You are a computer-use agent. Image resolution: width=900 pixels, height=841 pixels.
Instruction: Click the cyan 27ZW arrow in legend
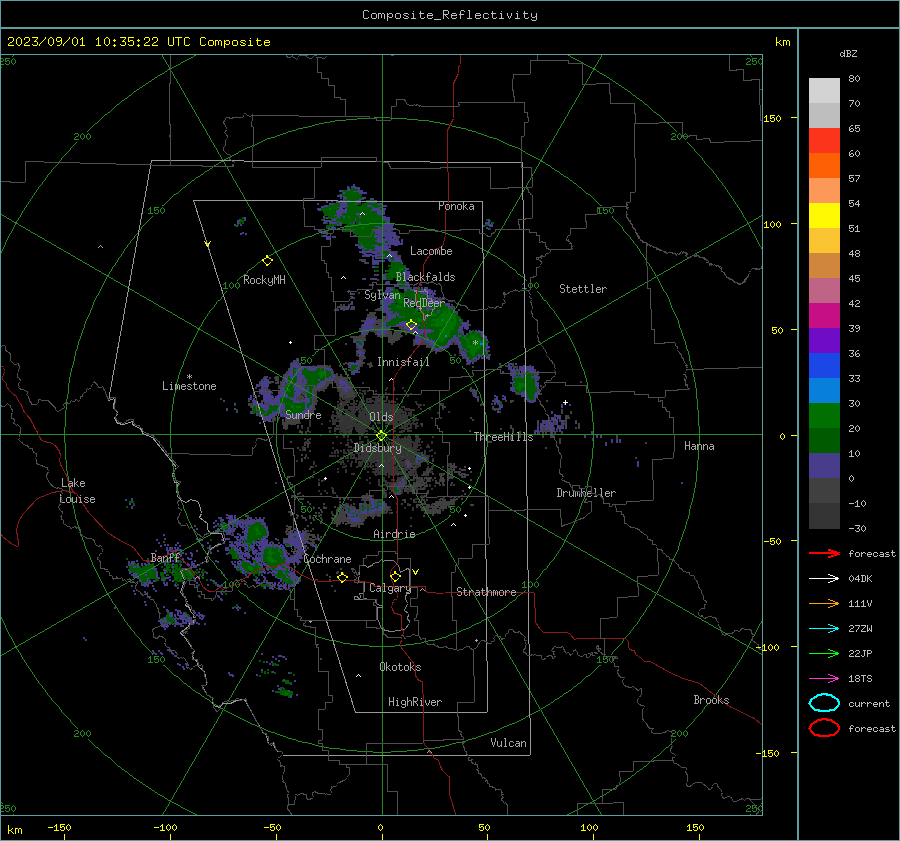[x=824, y=629]
